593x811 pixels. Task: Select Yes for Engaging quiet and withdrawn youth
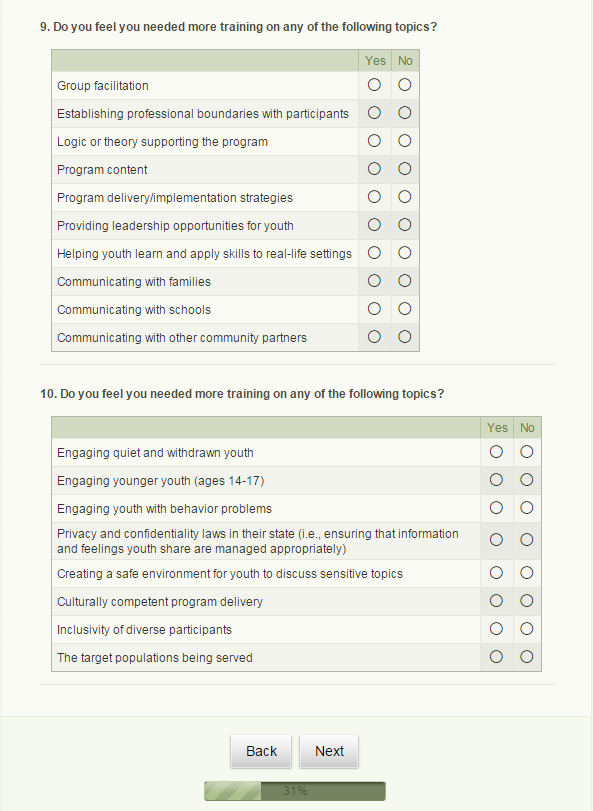click(x=496, y=452)
